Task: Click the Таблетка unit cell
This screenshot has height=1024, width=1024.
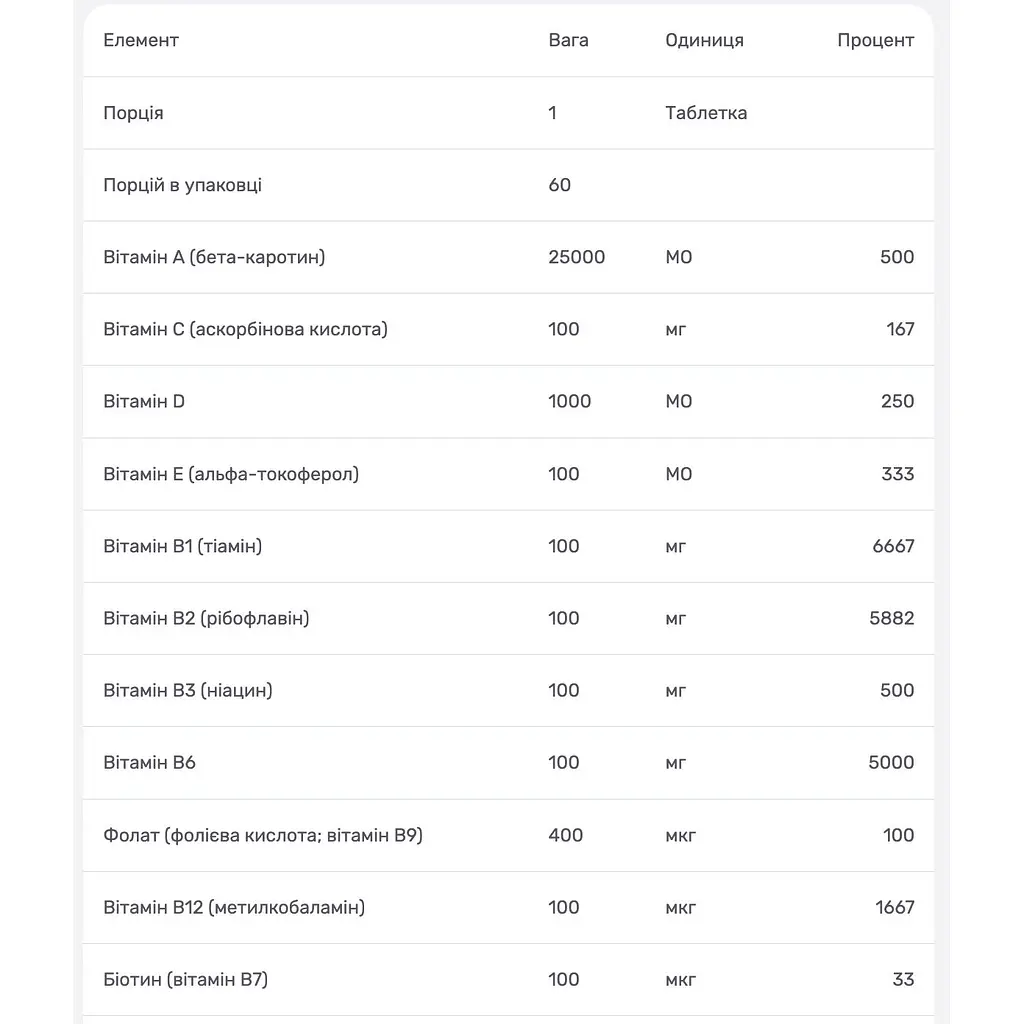Action: (706, 113)
